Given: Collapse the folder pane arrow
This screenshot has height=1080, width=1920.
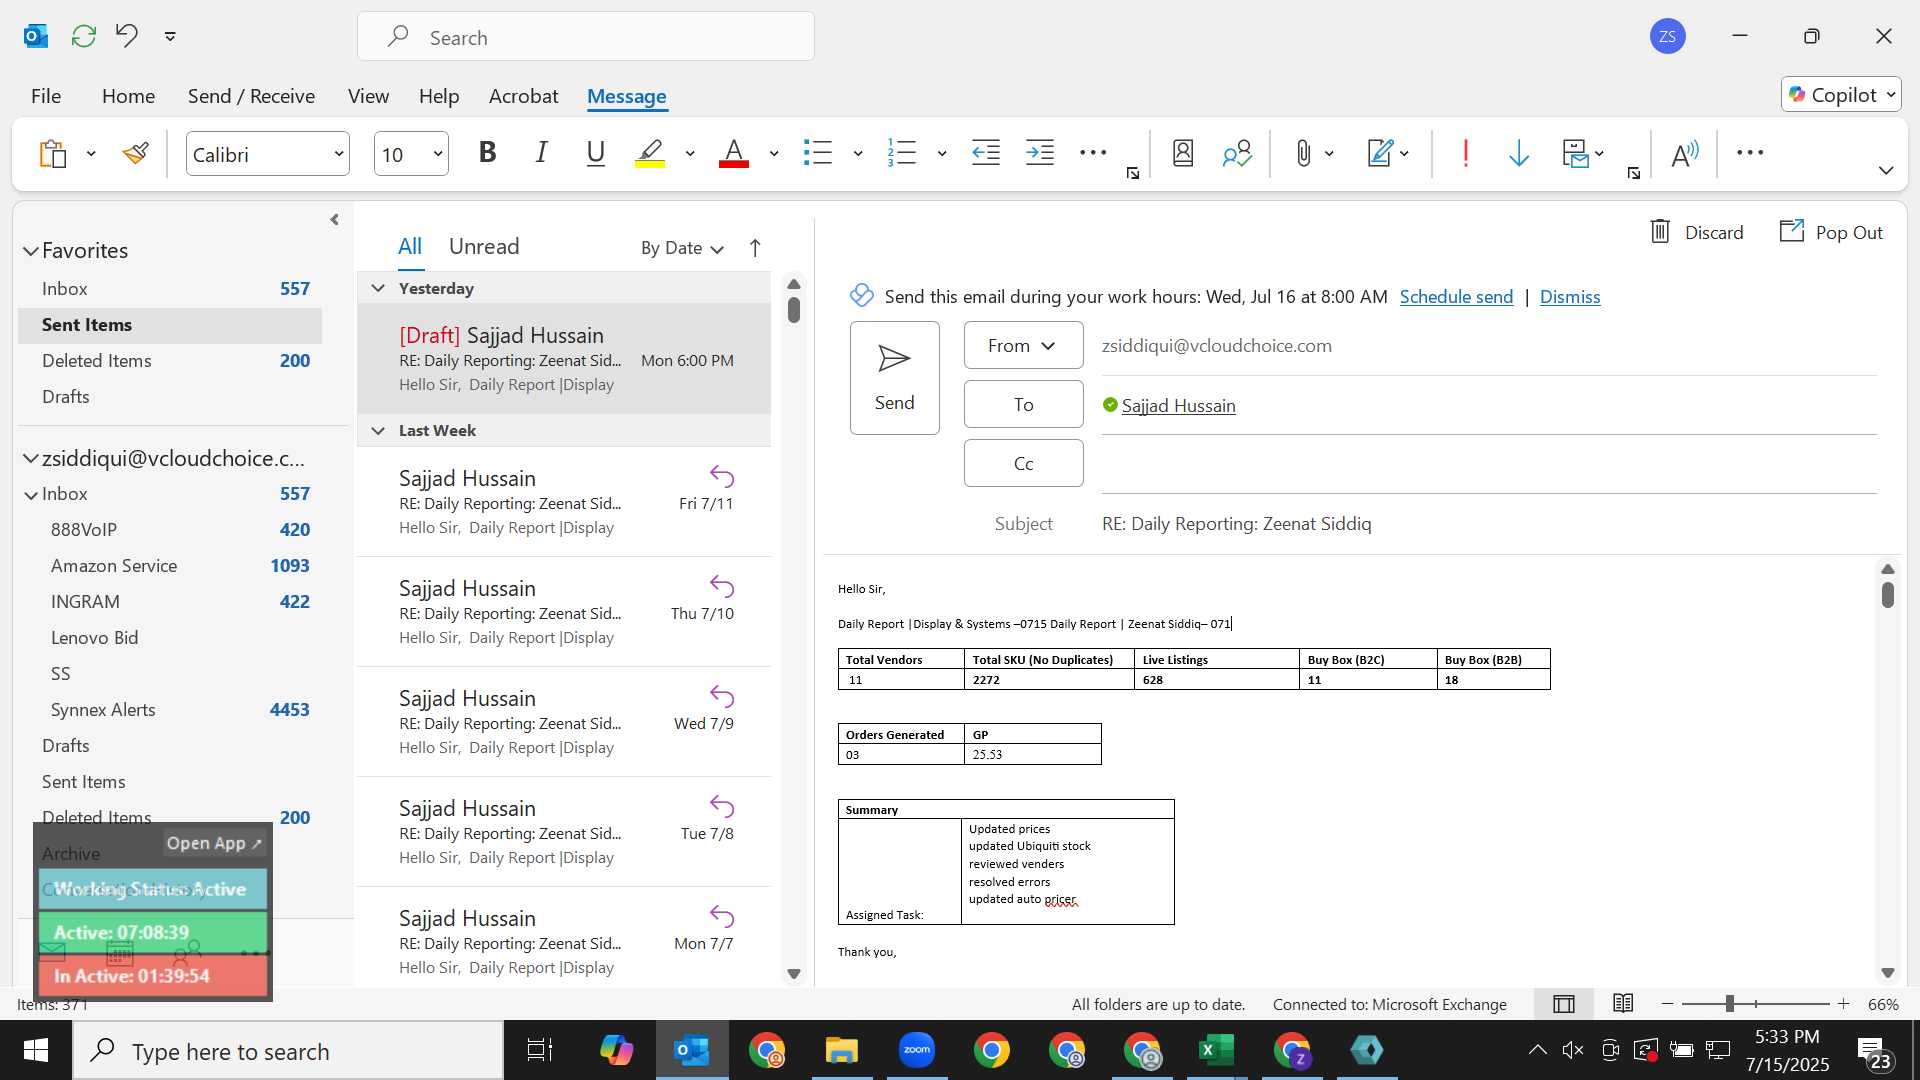Looking at the screenshot, I should 334,219.
